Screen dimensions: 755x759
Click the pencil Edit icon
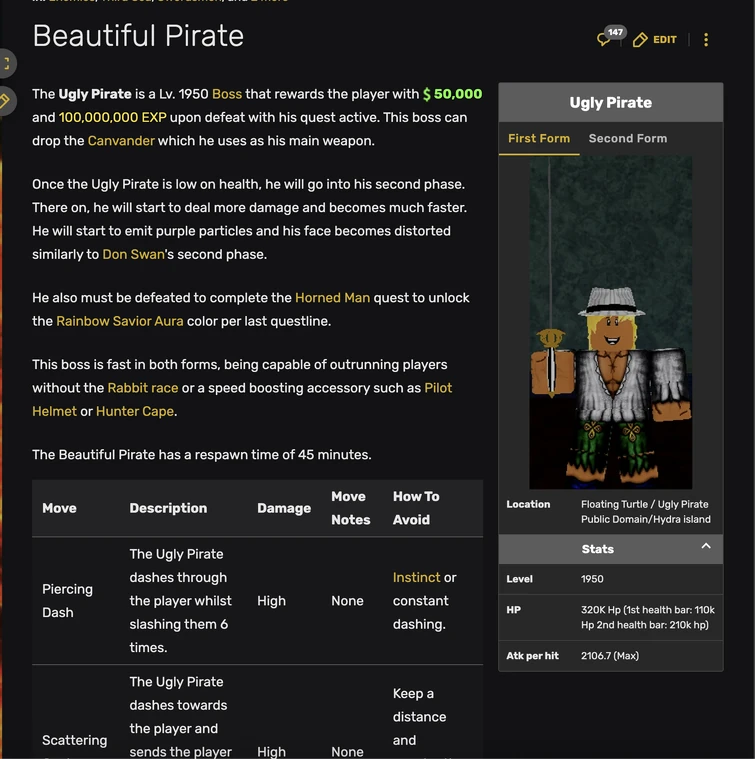pyautogui.click(x=640, y=40)
